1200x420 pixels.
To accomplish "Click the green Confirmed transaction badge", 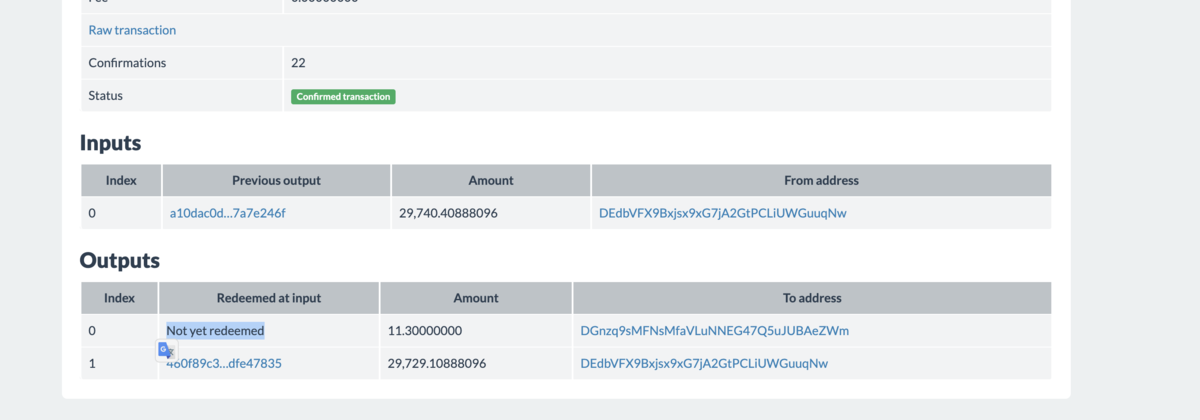I will [x=343, y=97].
